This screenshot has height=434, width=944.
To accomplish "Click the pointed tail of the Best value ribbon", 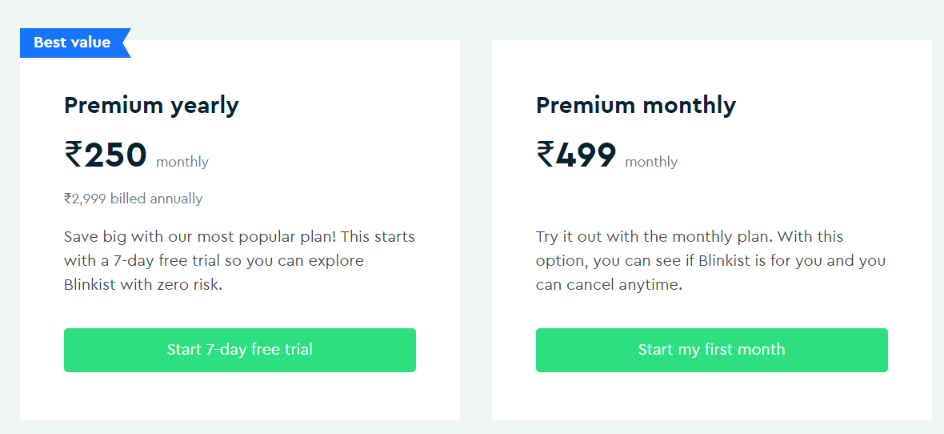I will [x=126, y=42].
